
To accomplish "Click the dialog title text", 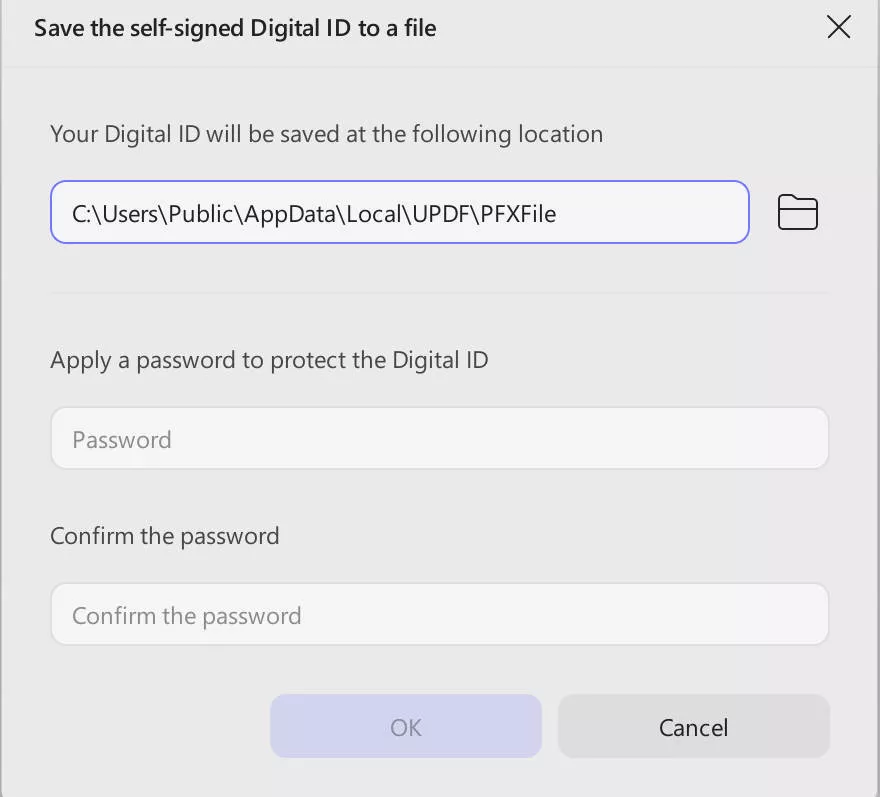I will coord(235,28).
